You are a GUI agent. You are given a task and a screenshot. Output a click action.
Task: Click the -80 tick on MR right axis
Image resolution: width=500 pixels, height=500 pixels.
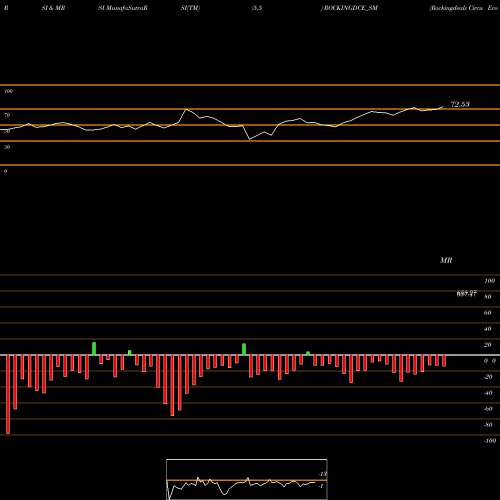coord(488,425)
